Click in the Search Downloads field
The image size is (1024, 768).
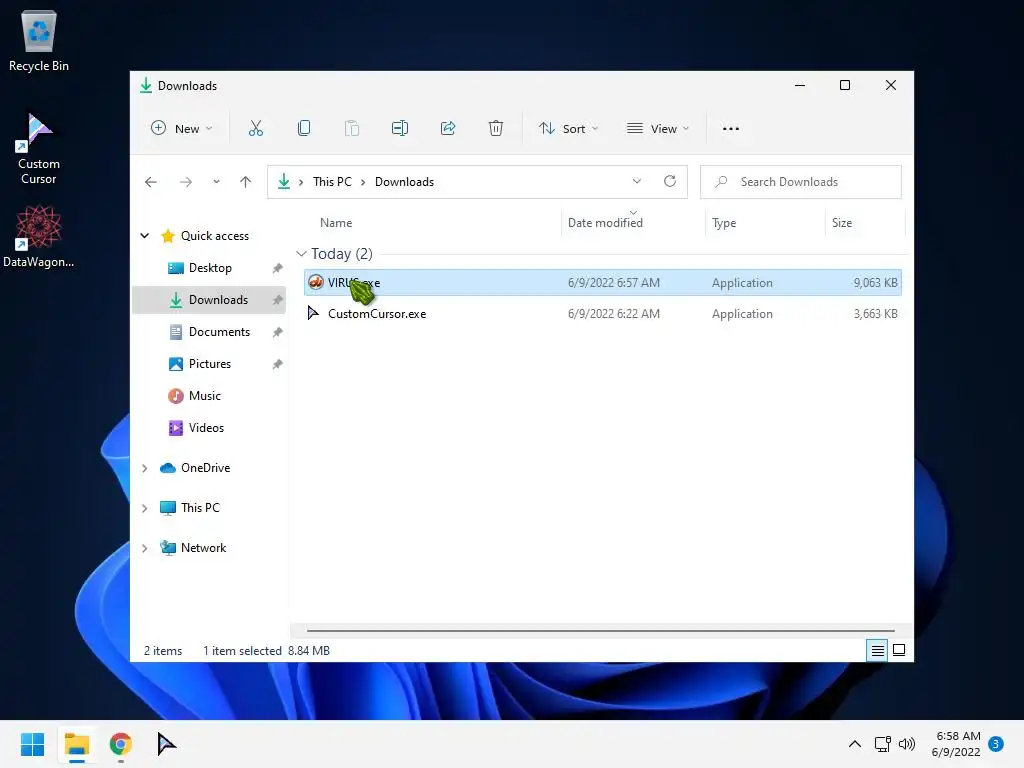tap(801, 182)
